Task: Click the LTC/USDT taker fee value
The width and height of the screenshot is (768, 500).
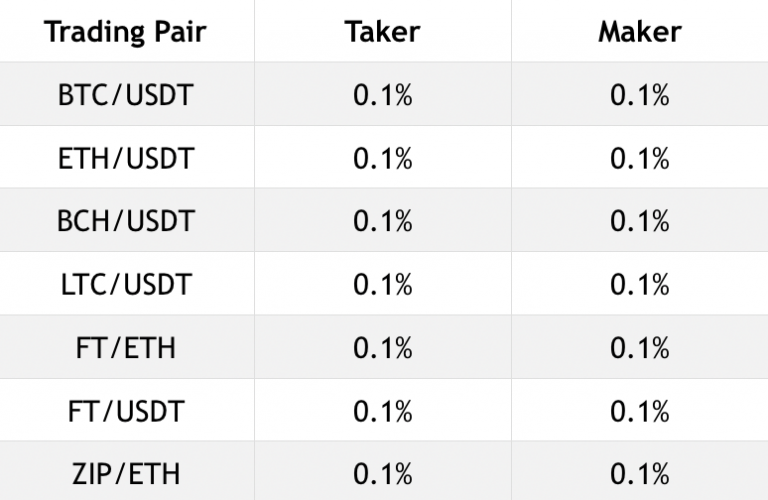Action: coord(383,285)
